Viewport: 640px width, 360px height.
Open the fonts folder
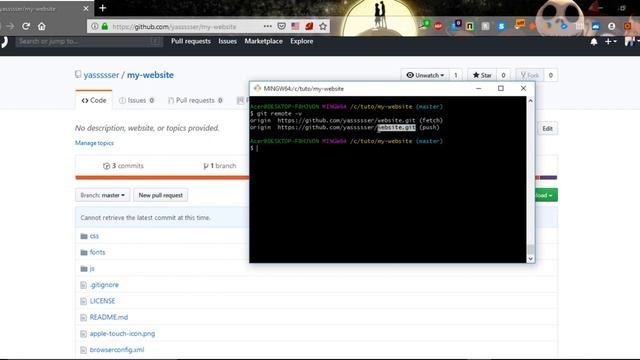click(x=98, y=252)
